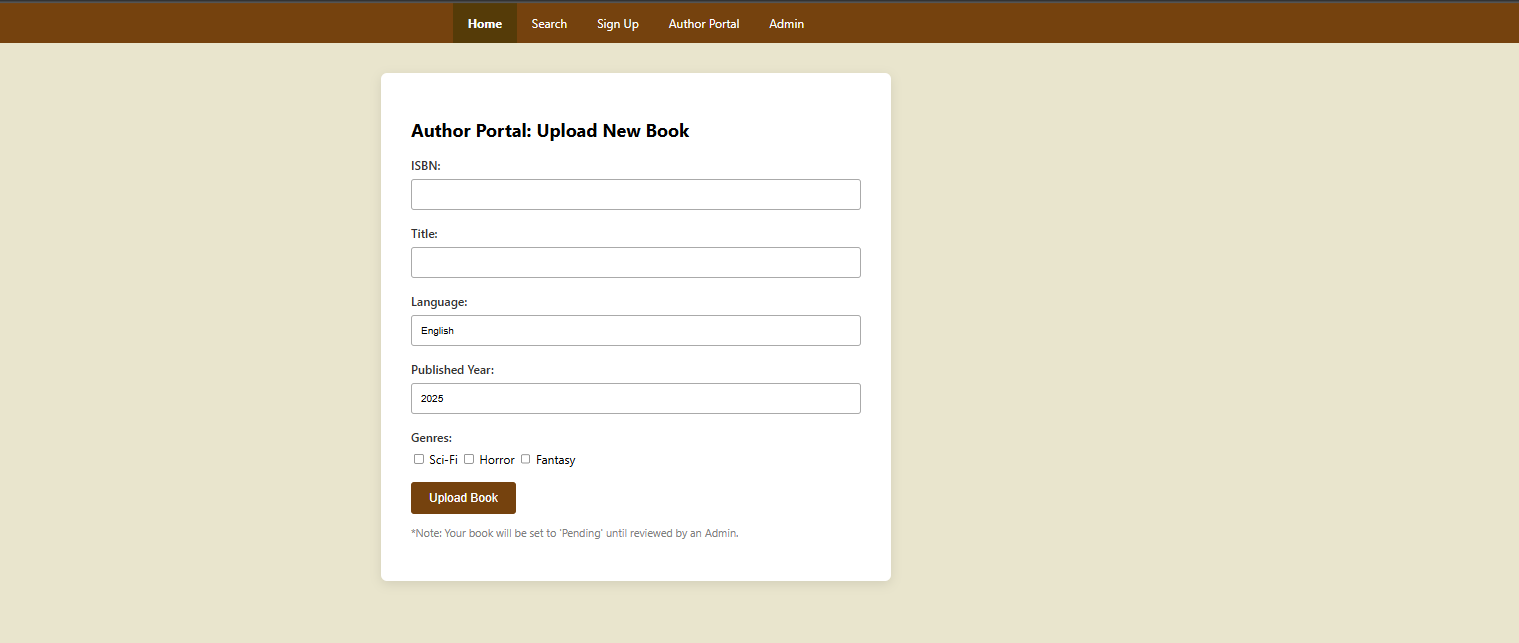Focus the ISBN text field
The image size is (1519, 643).
(635, 195)
